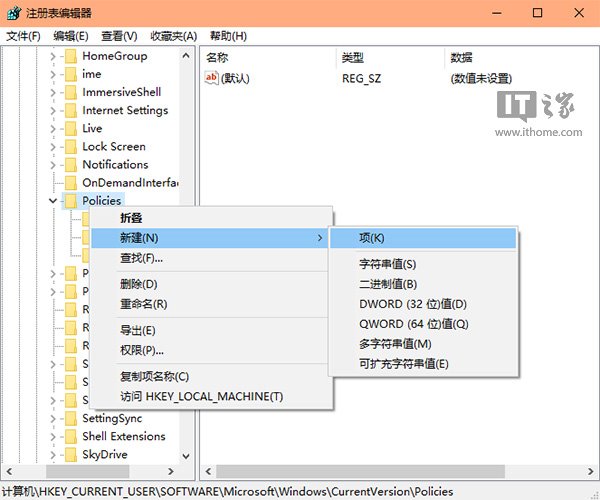Select 项(K) in the submenu
This screenshot has width=600, height=500.
coord(423,238)
